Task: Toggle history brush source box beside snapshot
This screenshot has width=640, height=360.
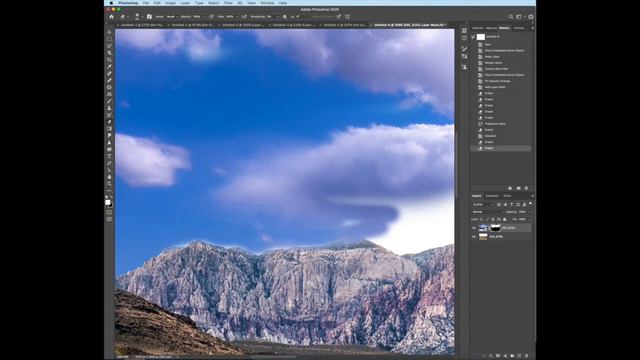Action: (x=473, y=37)
